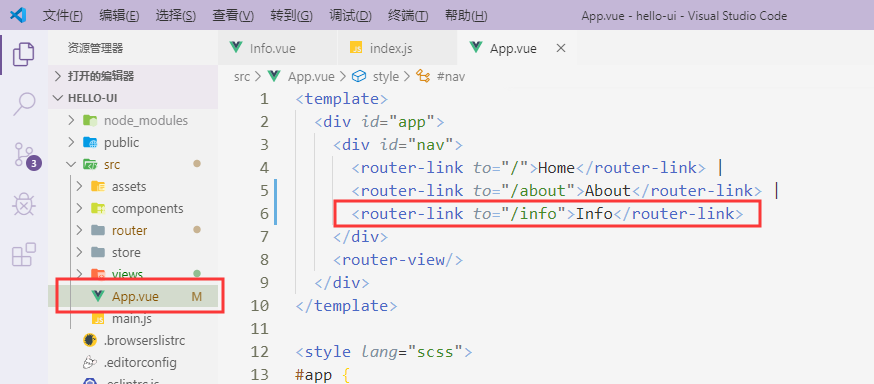Click the .editorconfig file icon
This screenshot has width=874, height=384.
(x=89, y=363)
